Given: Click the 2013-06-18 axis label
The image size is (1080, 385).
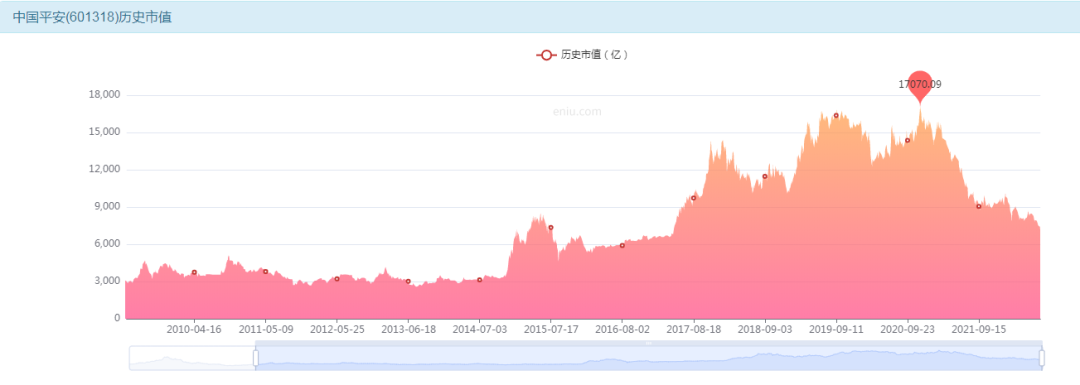Looking at the screenshot, I should (408, 330).
